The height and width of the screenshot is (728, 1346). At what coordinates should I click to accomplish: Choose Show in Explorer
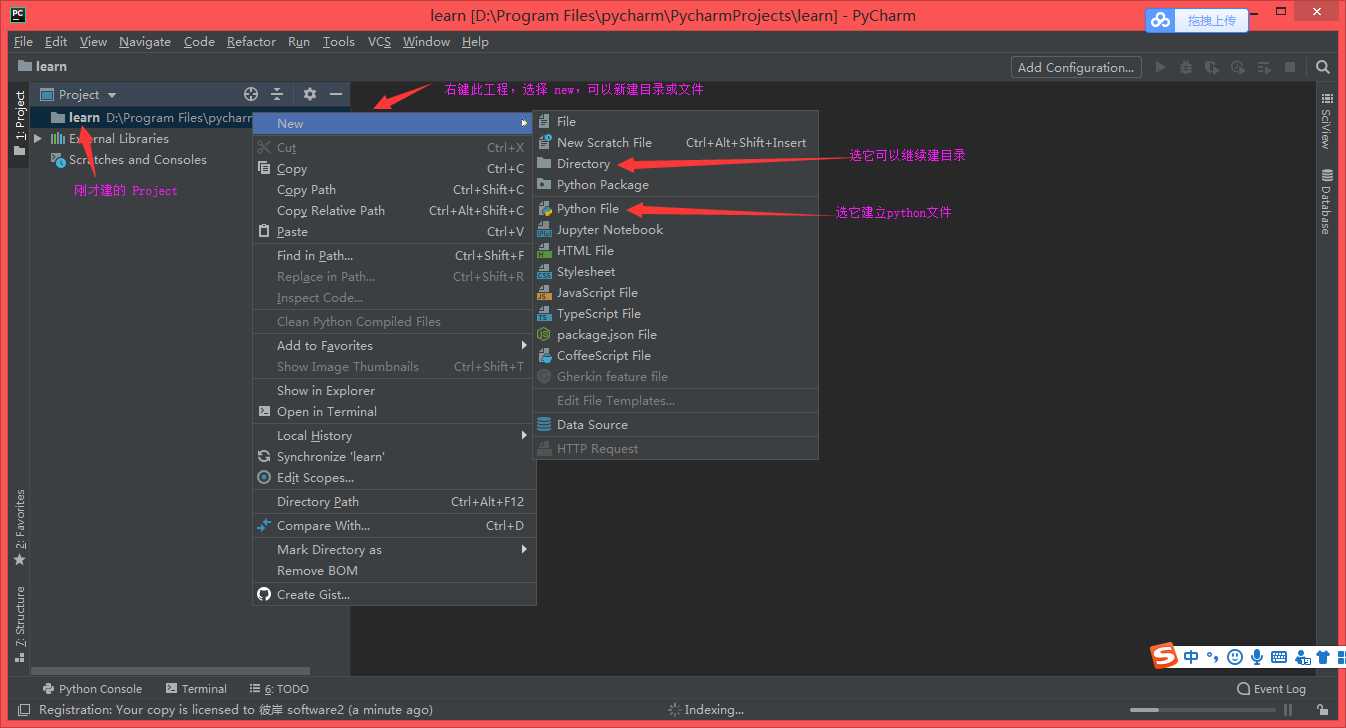click(x=394, y=391)
